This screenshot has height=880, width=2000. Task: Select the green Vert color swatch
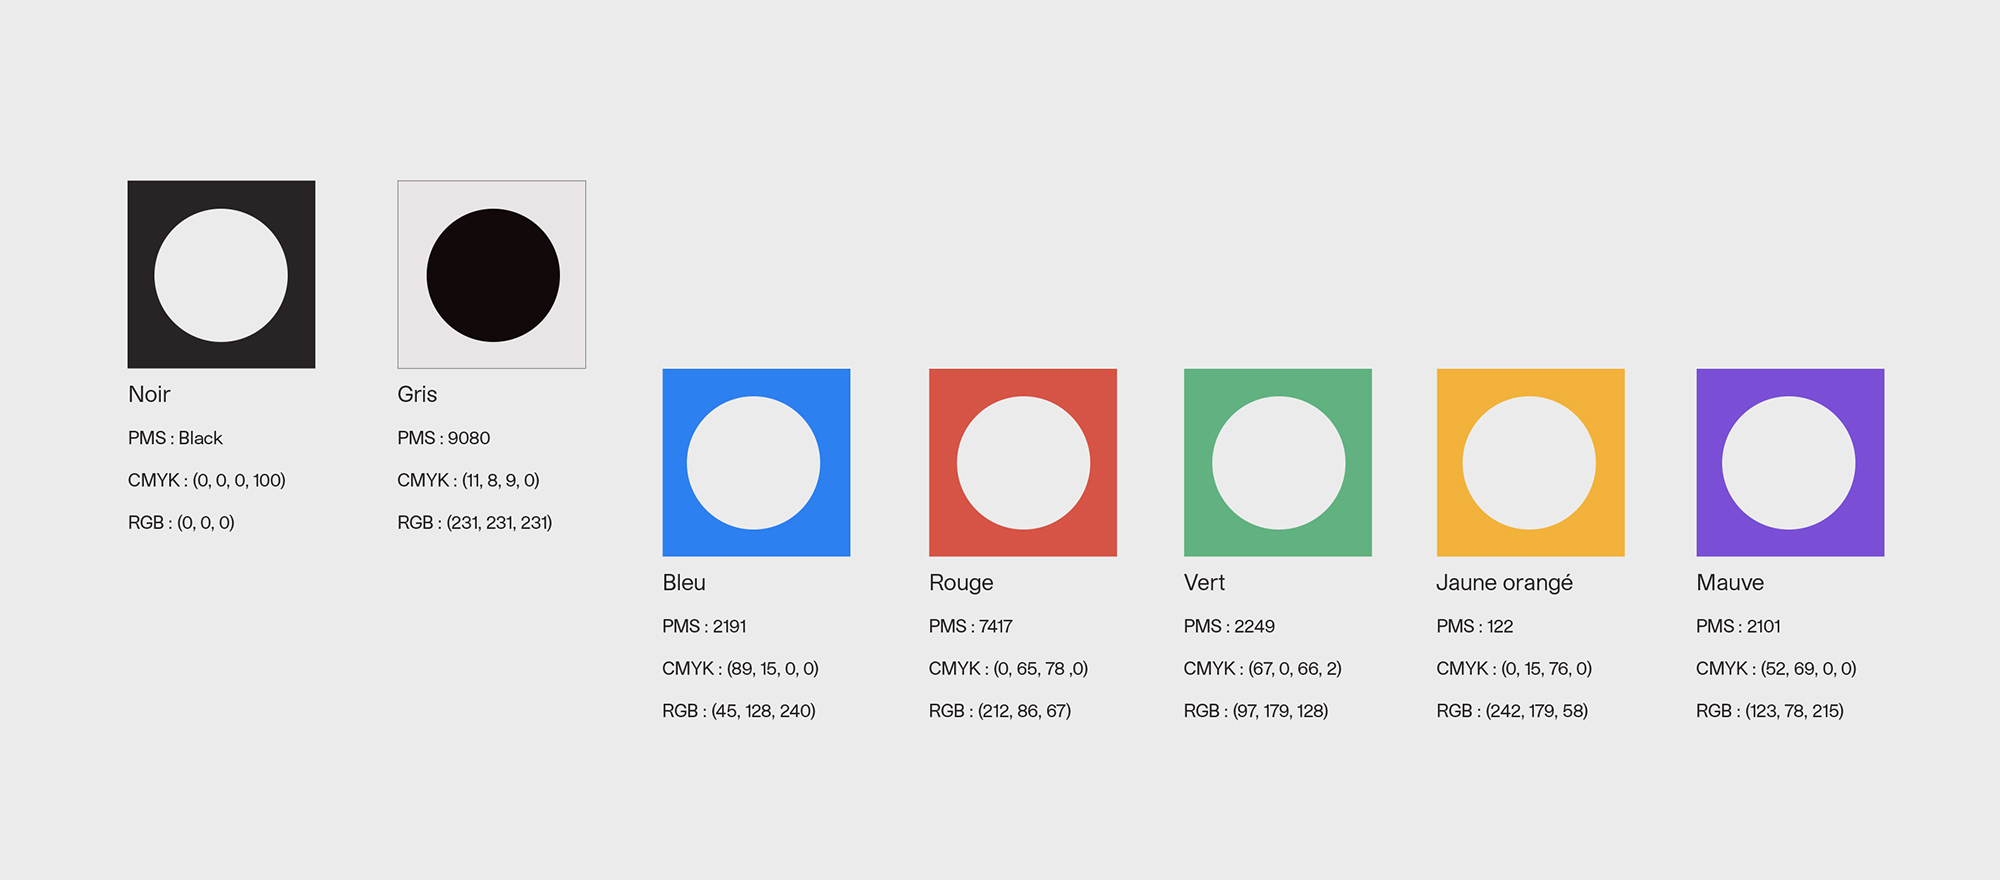(1277, 462)
